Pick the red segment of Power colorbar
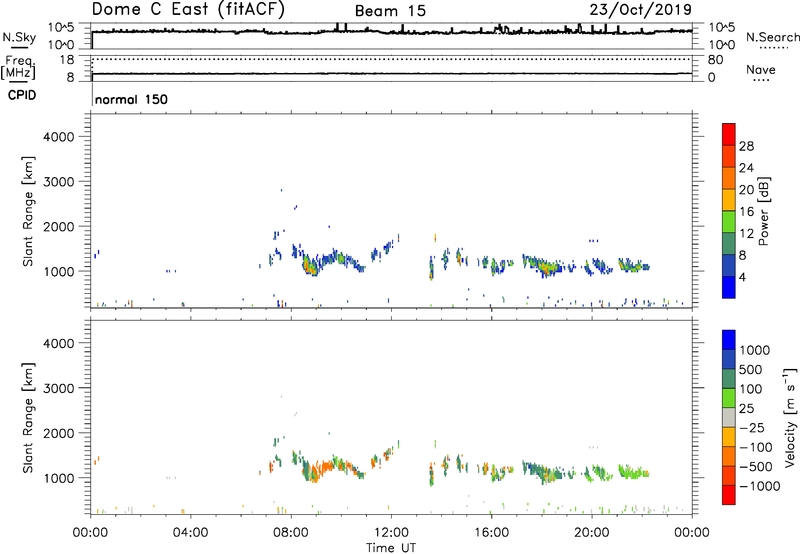Image resolution: width=800 pixels, height=554 pixels. tap(729, 134)
